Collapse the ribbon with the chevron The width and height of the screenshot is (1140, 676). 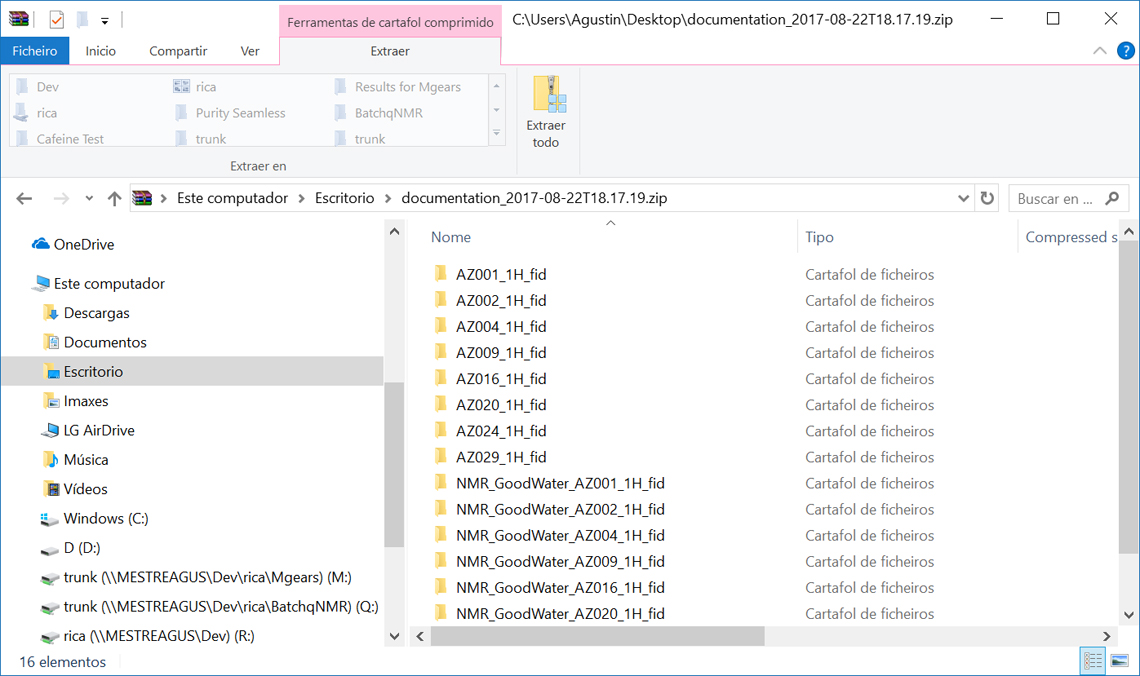click(1100, 51)
